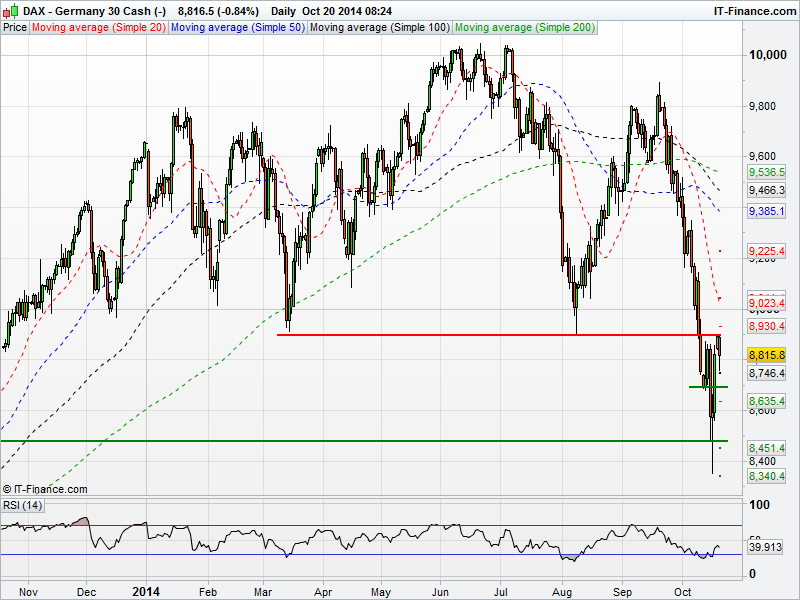This screenshot has height=600, width=800.
Task: Click the Jun label on time axis
Action: [x=440, y=592]
